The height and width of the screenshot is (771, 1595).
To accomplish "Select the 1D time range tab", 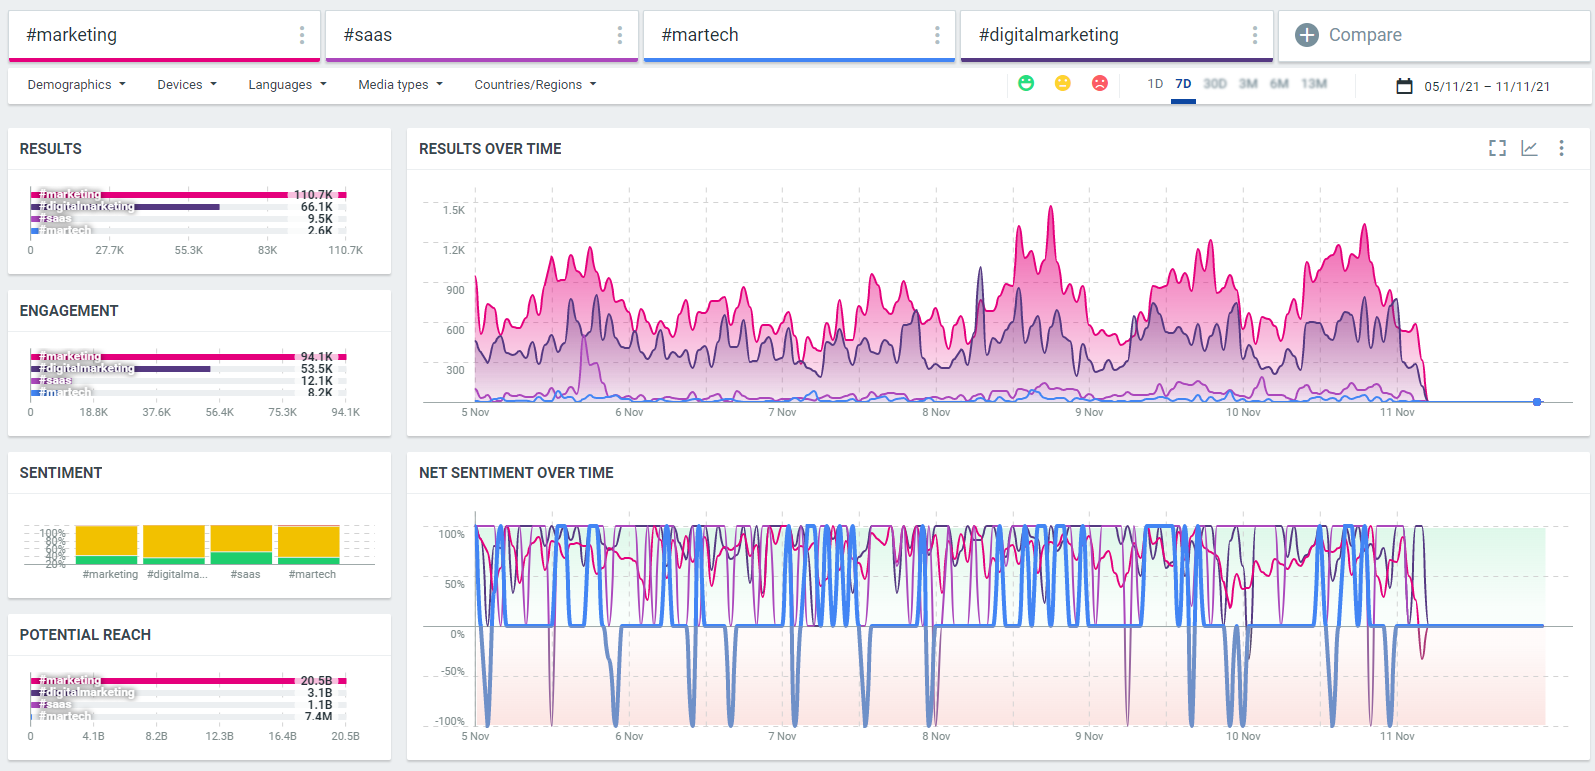I will point(1155,84).
